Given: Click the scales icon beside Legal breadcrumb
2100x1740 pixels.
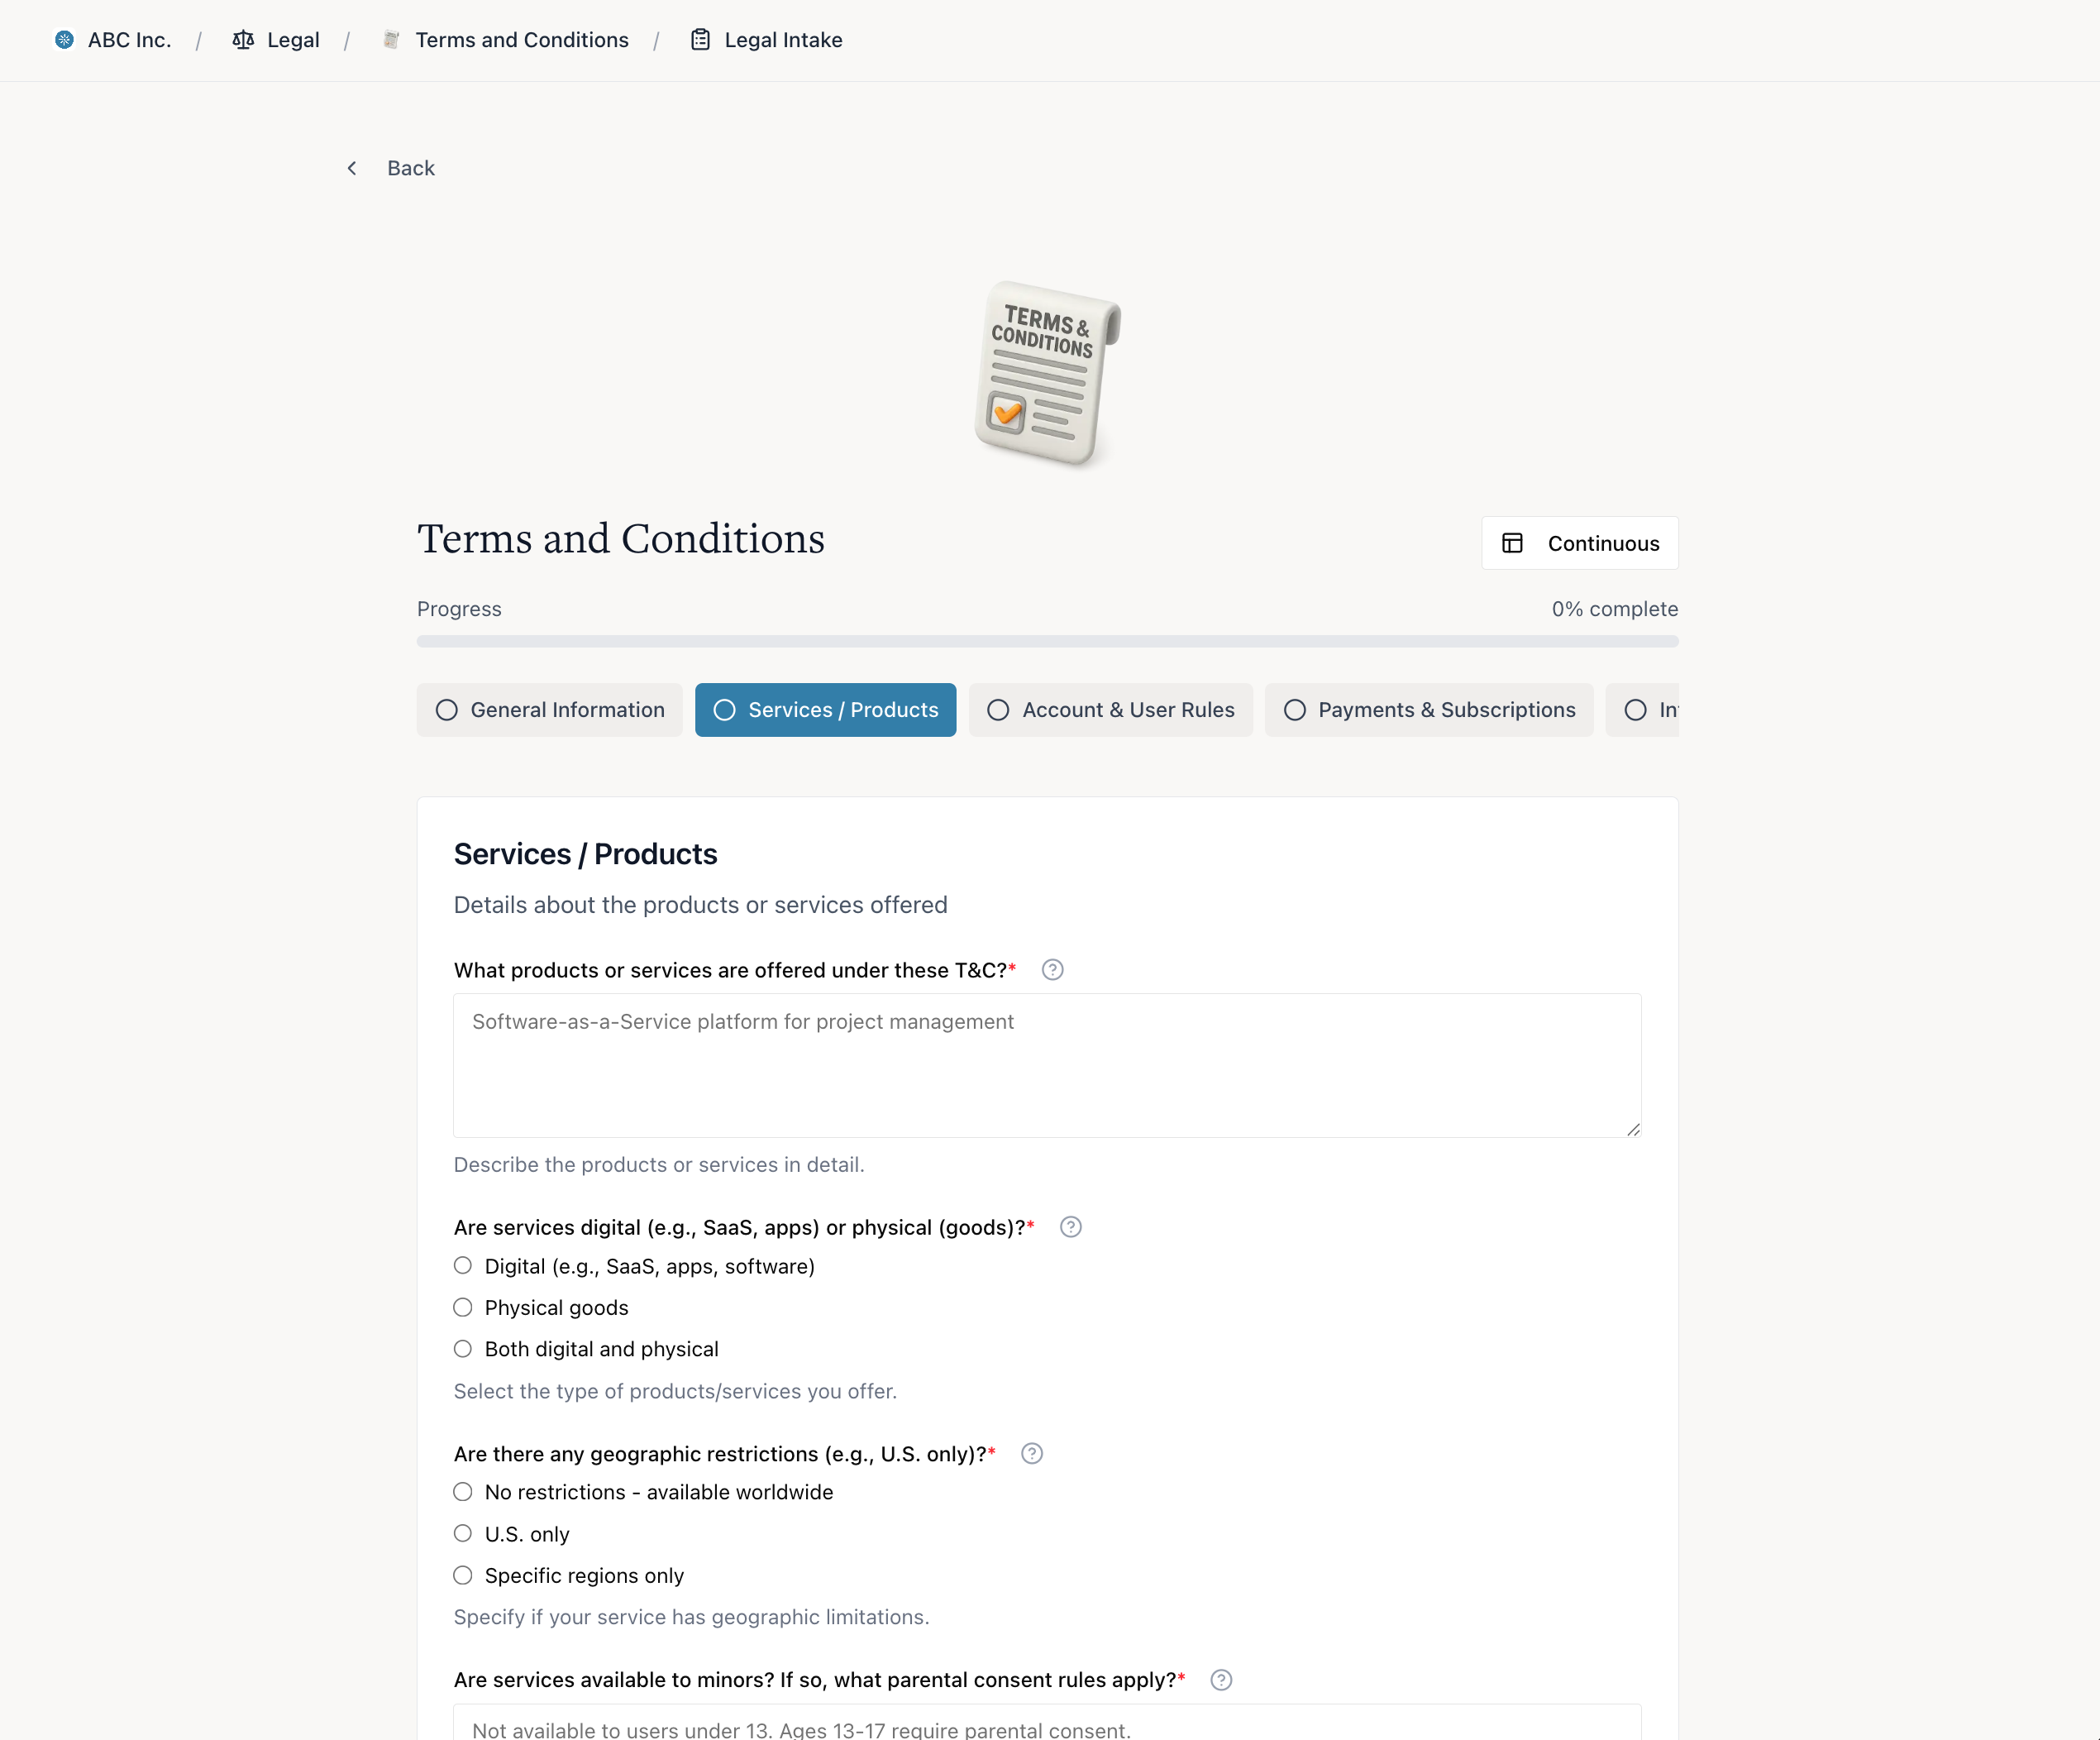Looking at the screenshot, I should [x=243, y=40].
